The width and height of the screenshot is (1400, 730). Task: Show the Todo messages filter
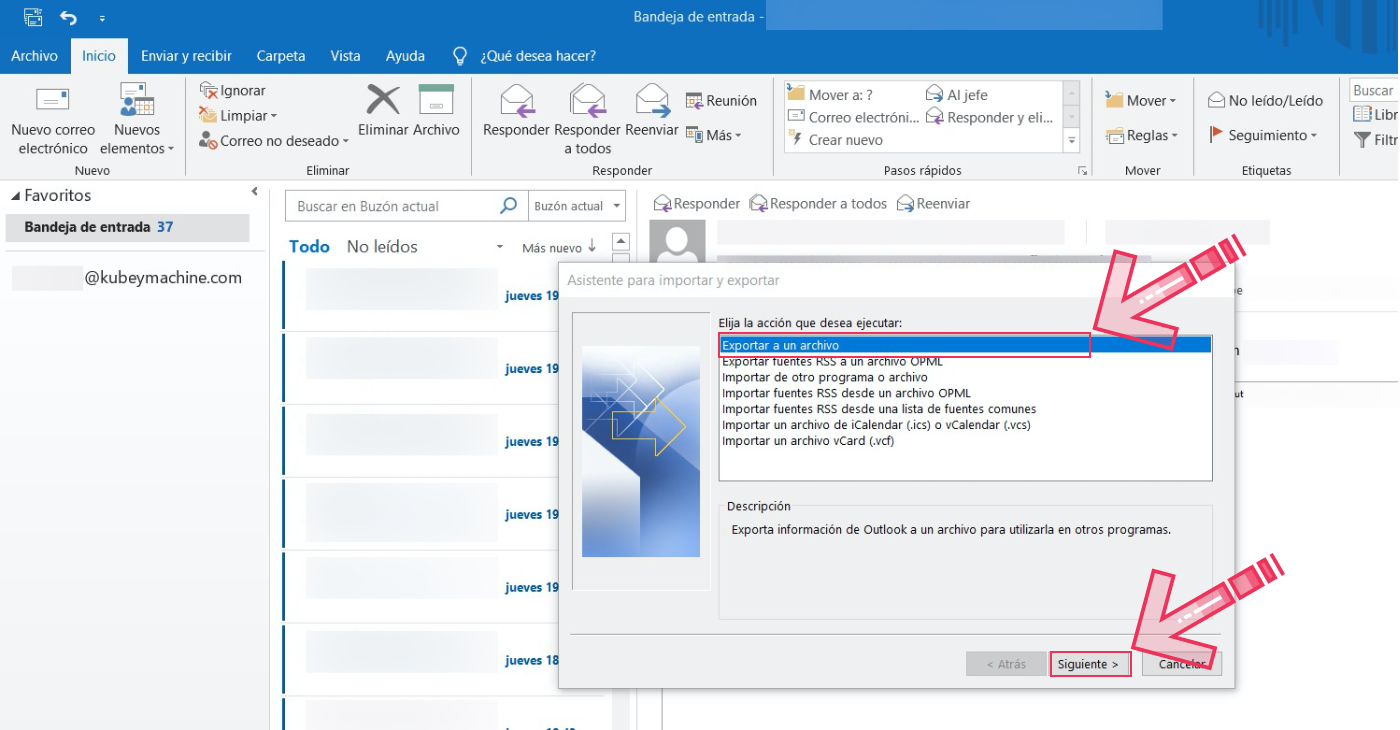[x=309, y=247]
